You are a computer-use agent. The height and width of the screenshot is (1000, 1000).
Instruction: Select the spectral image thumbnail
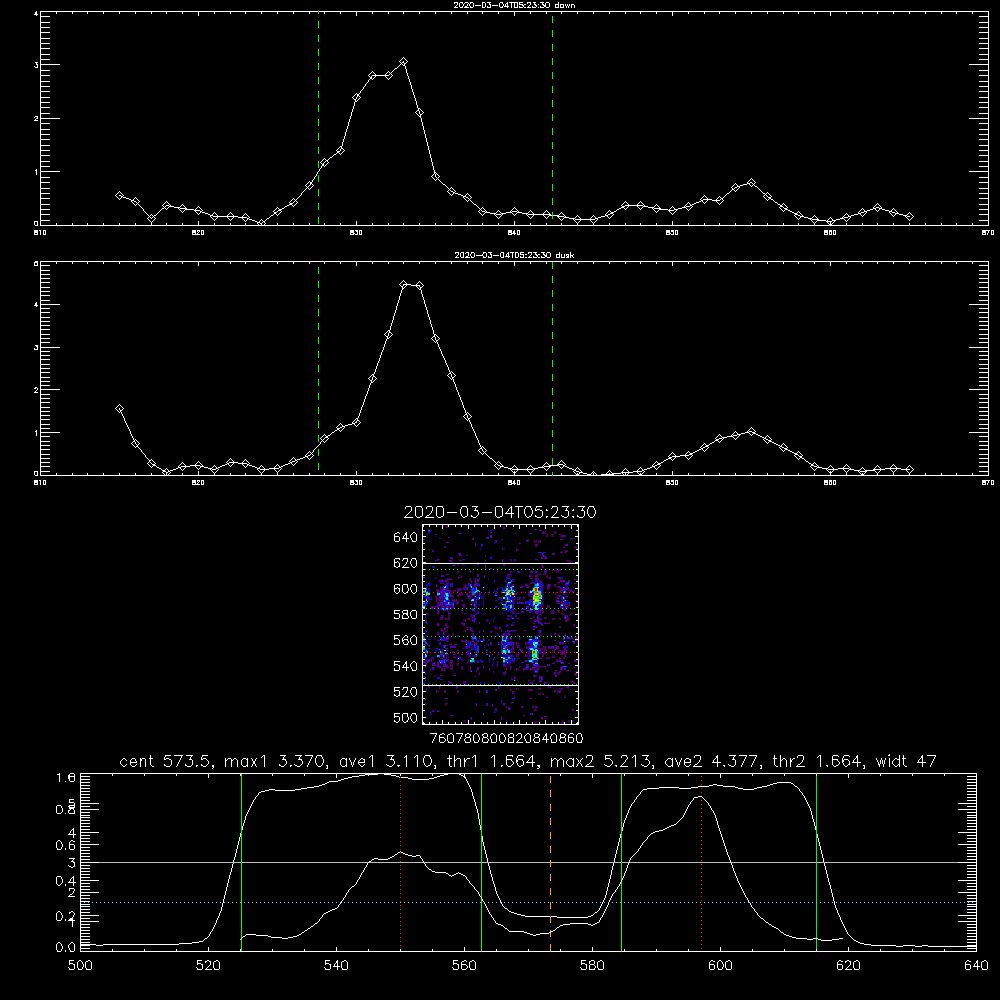501,624
